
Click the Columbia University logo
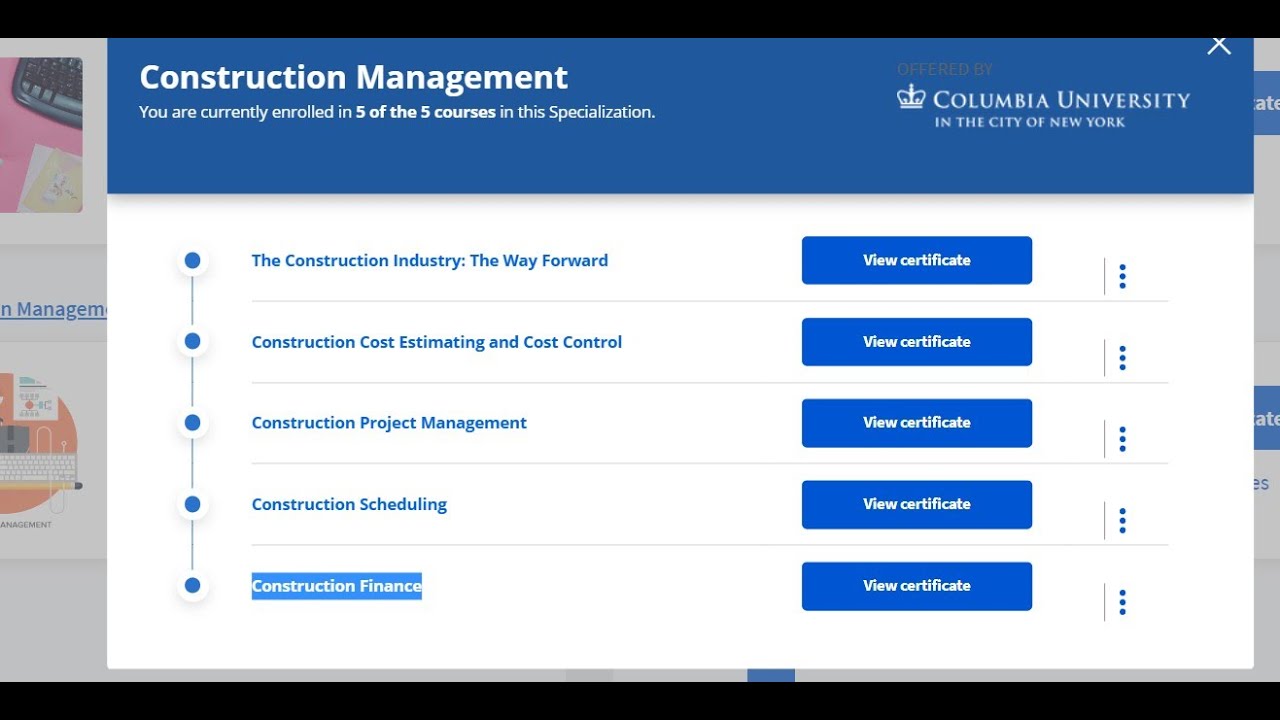click(x=1043, y=106)
